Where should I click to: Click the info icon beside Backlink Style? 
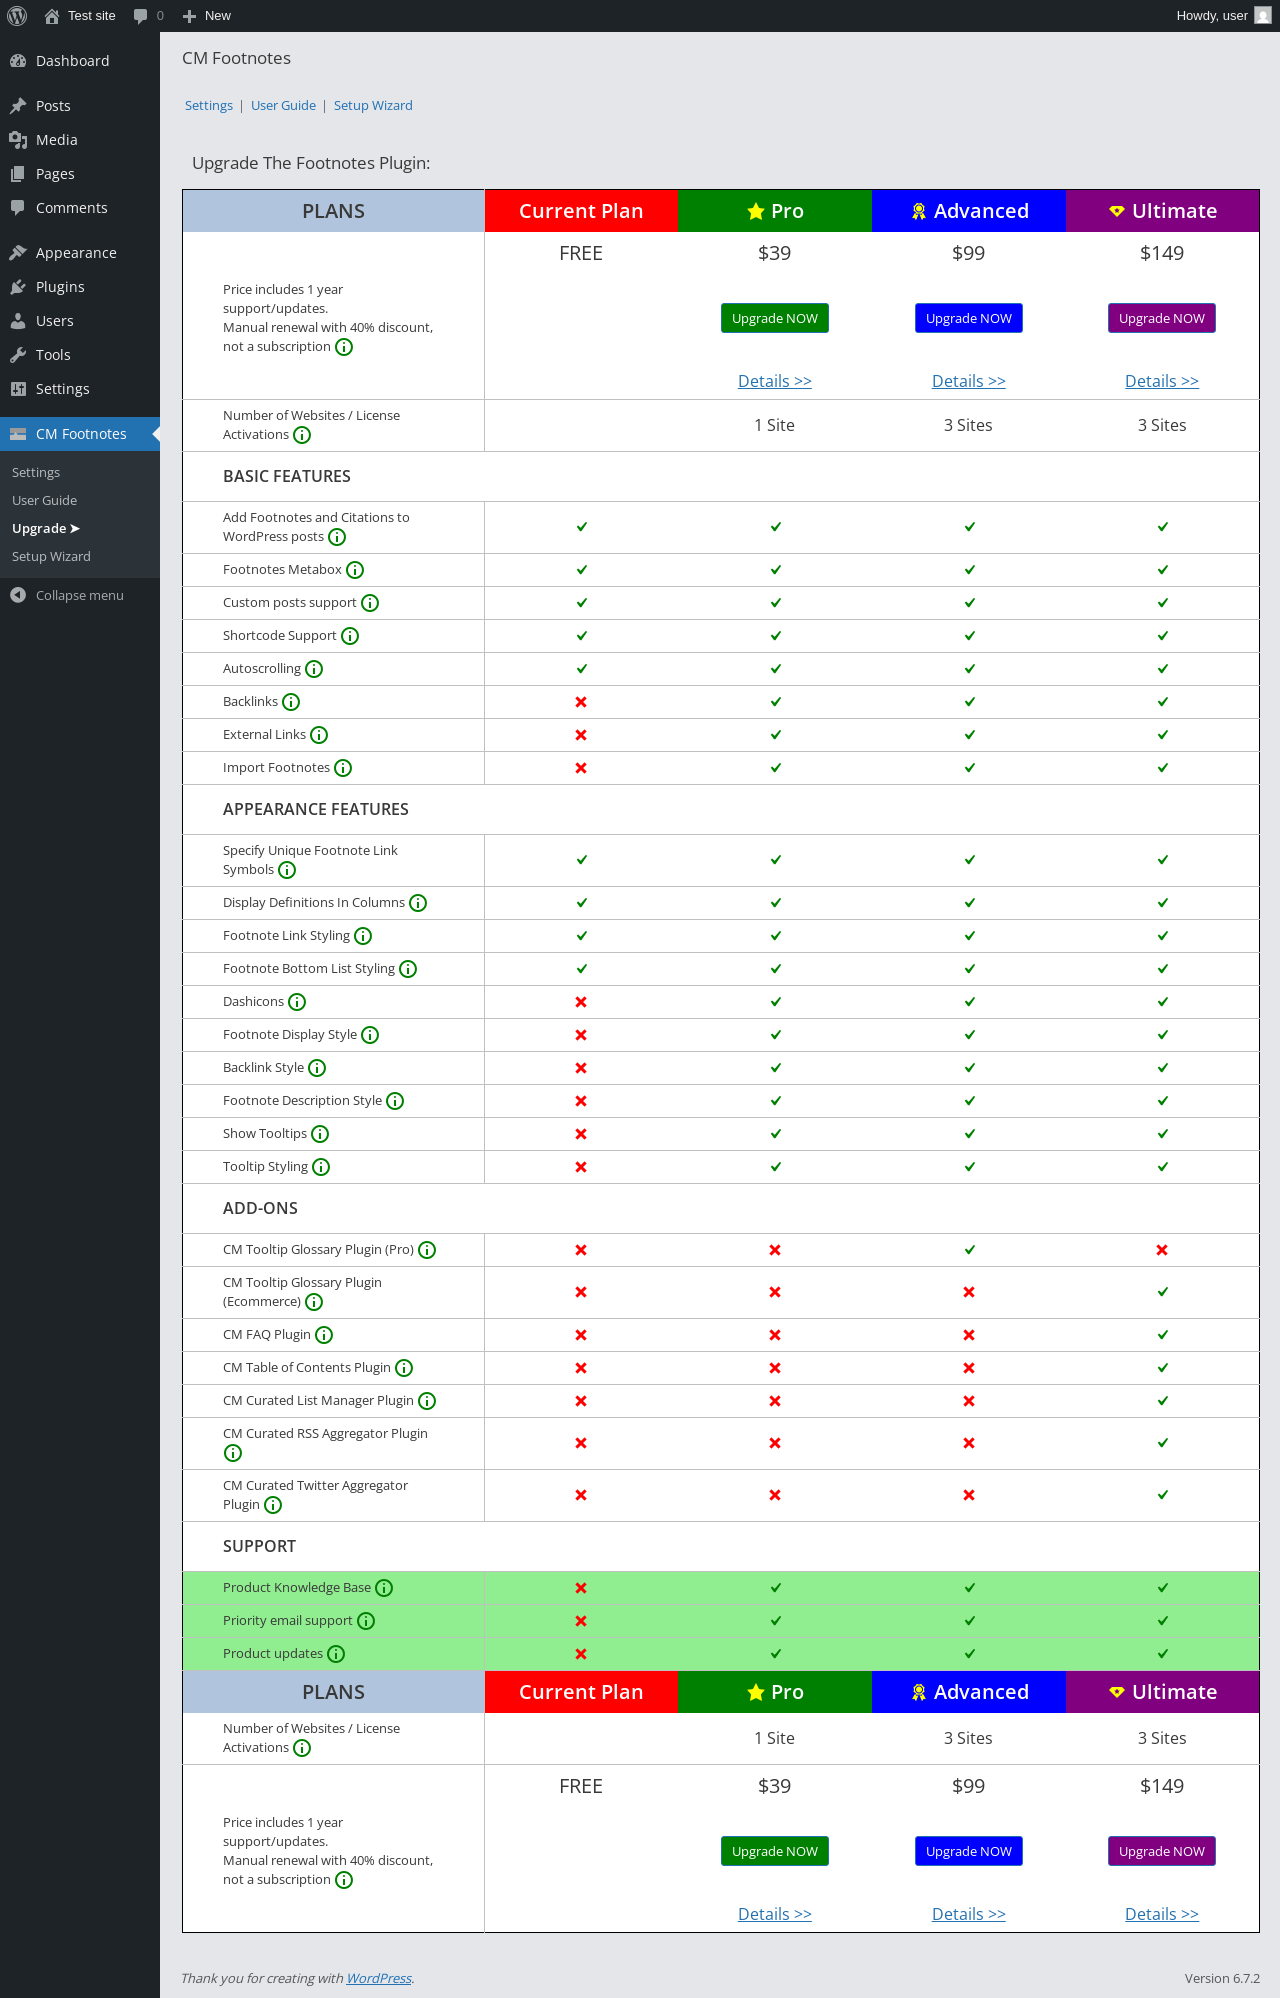coord(317,1068)
